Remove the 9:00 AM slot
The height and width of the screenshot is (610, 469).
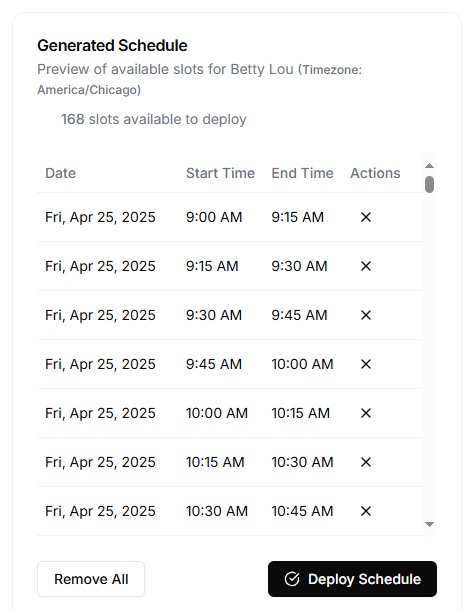(x=366, y=217)
